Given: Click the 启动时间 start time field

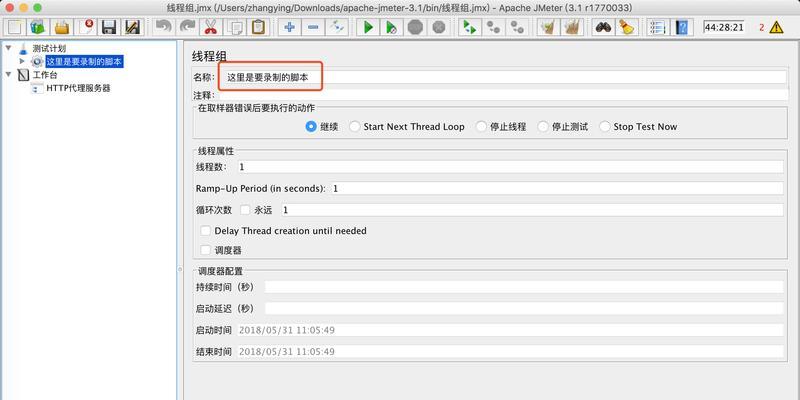Looking at the screenshot, I should click(x=510, y=330).
